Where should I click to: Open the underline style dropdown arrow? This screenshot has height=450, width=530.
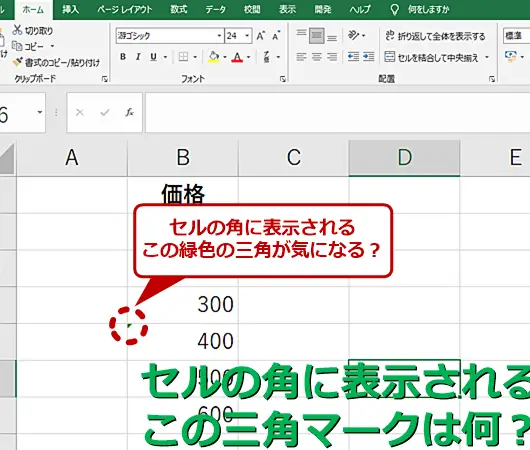point(165,57)
